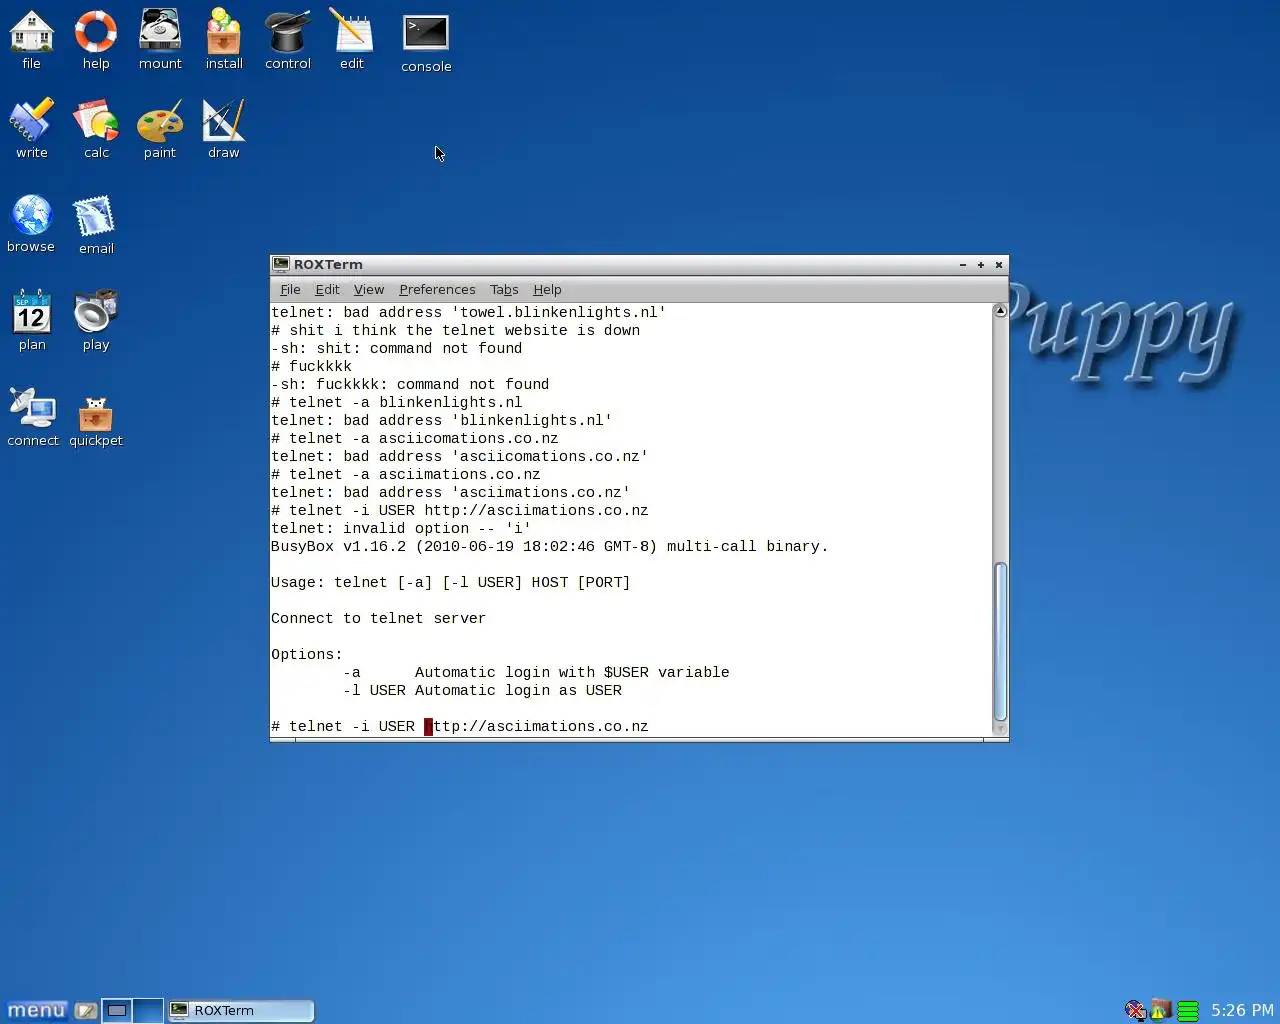This screenshot has height=1024, width=1280.
Task: Maximize the ROXTerm window
Action: [981, 265]
